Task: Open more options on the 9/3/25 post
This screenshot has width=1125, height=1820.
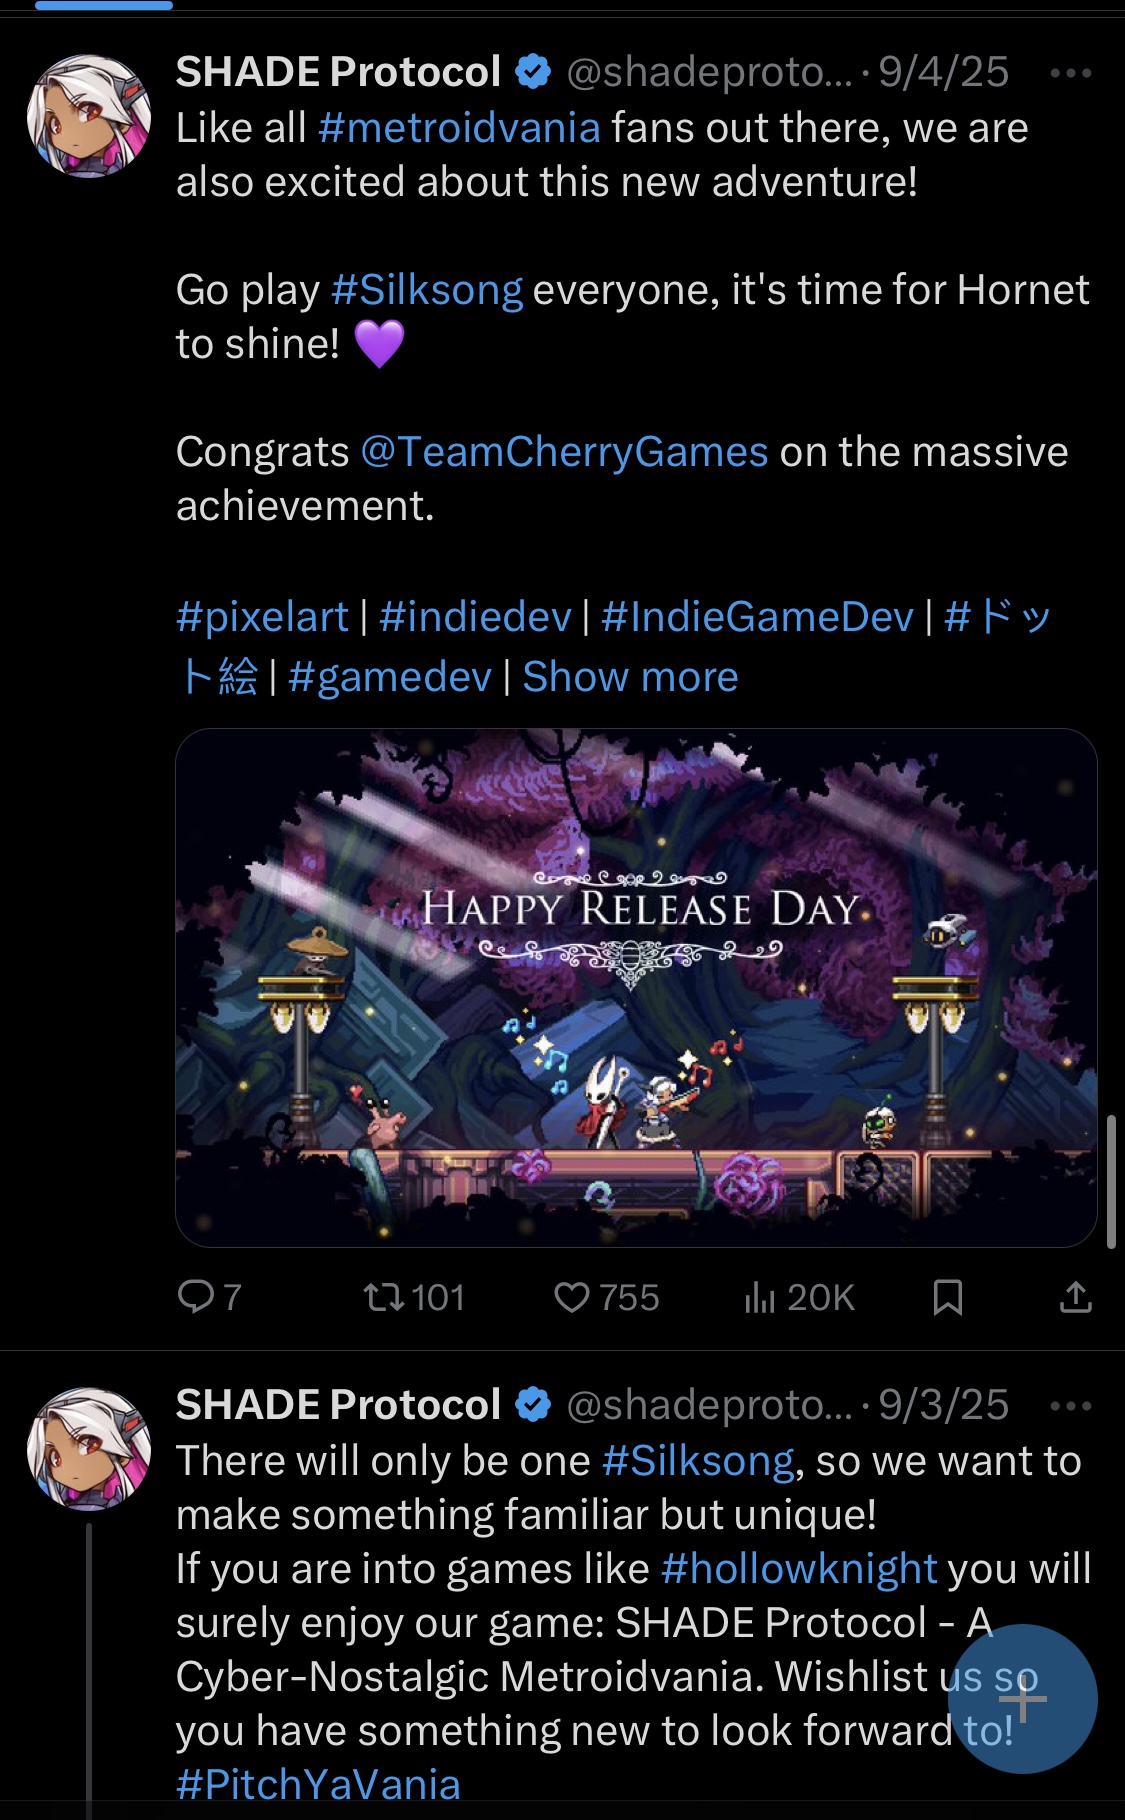Action: [x=1071, y=1406]
